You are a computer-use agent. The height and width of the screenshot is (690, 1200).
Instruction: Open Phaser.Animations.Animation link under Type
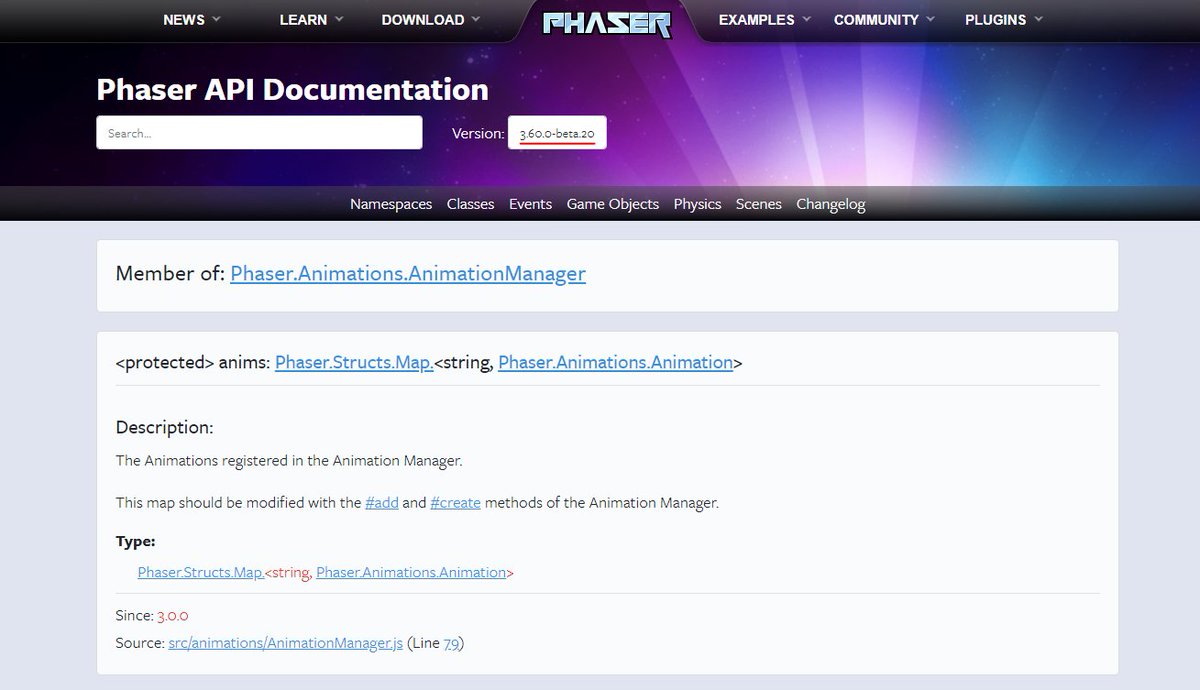pyautogui.click(x=411, y=573)
